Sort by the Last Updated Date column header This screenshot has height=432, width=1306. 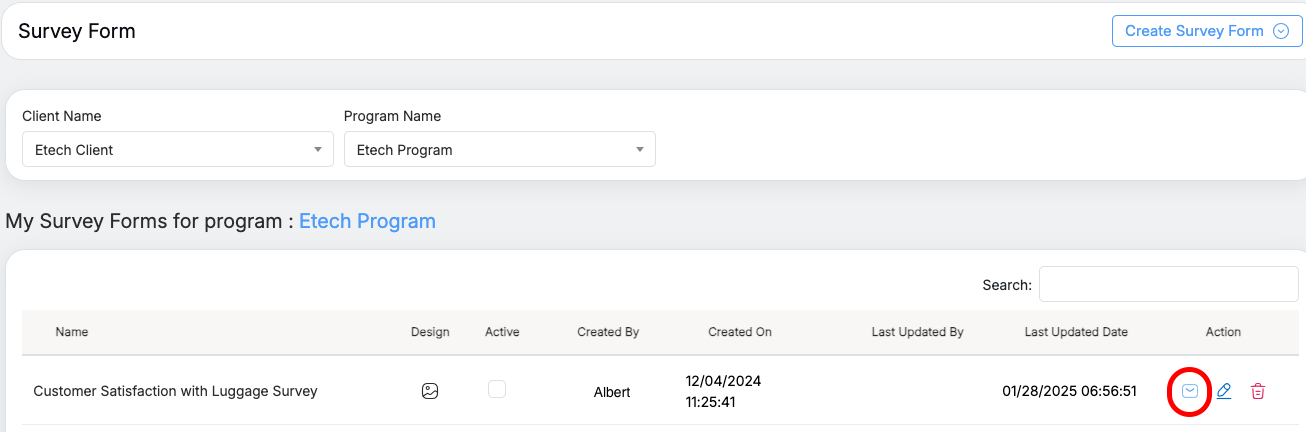(1076, 332)
